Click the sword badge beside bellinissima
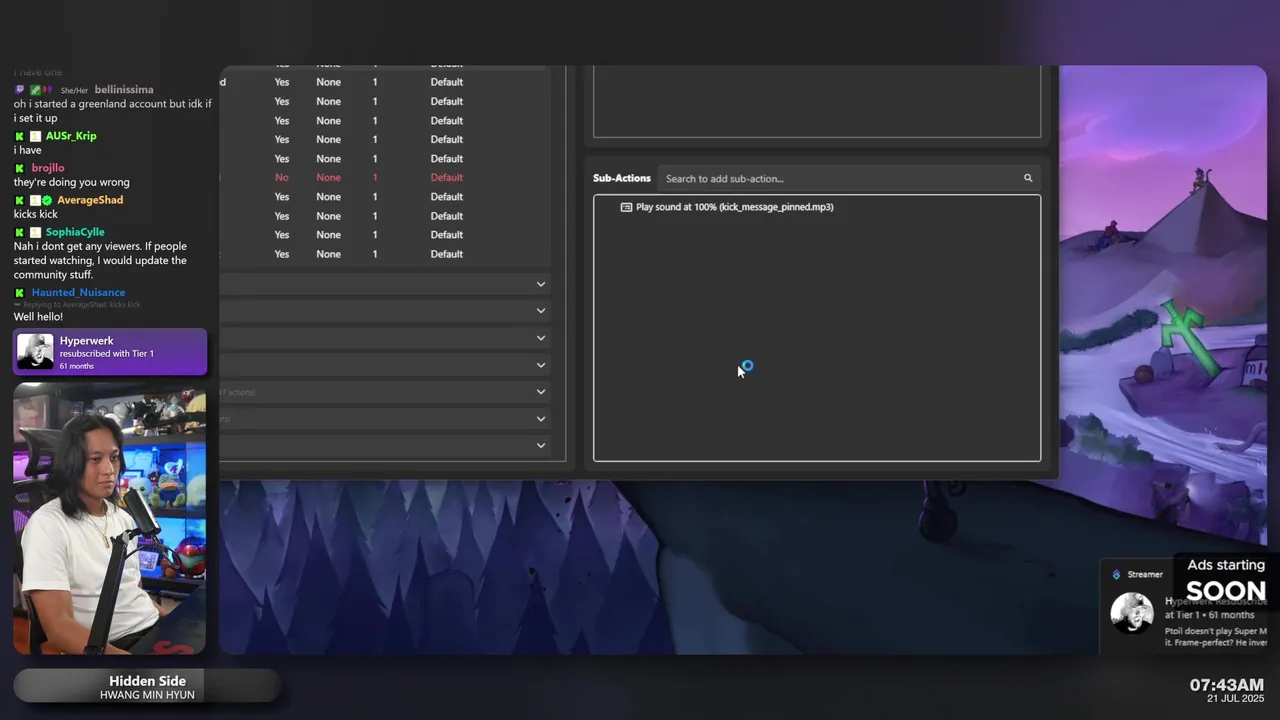This screenshot has width=1280, height=720. point(34,90)
